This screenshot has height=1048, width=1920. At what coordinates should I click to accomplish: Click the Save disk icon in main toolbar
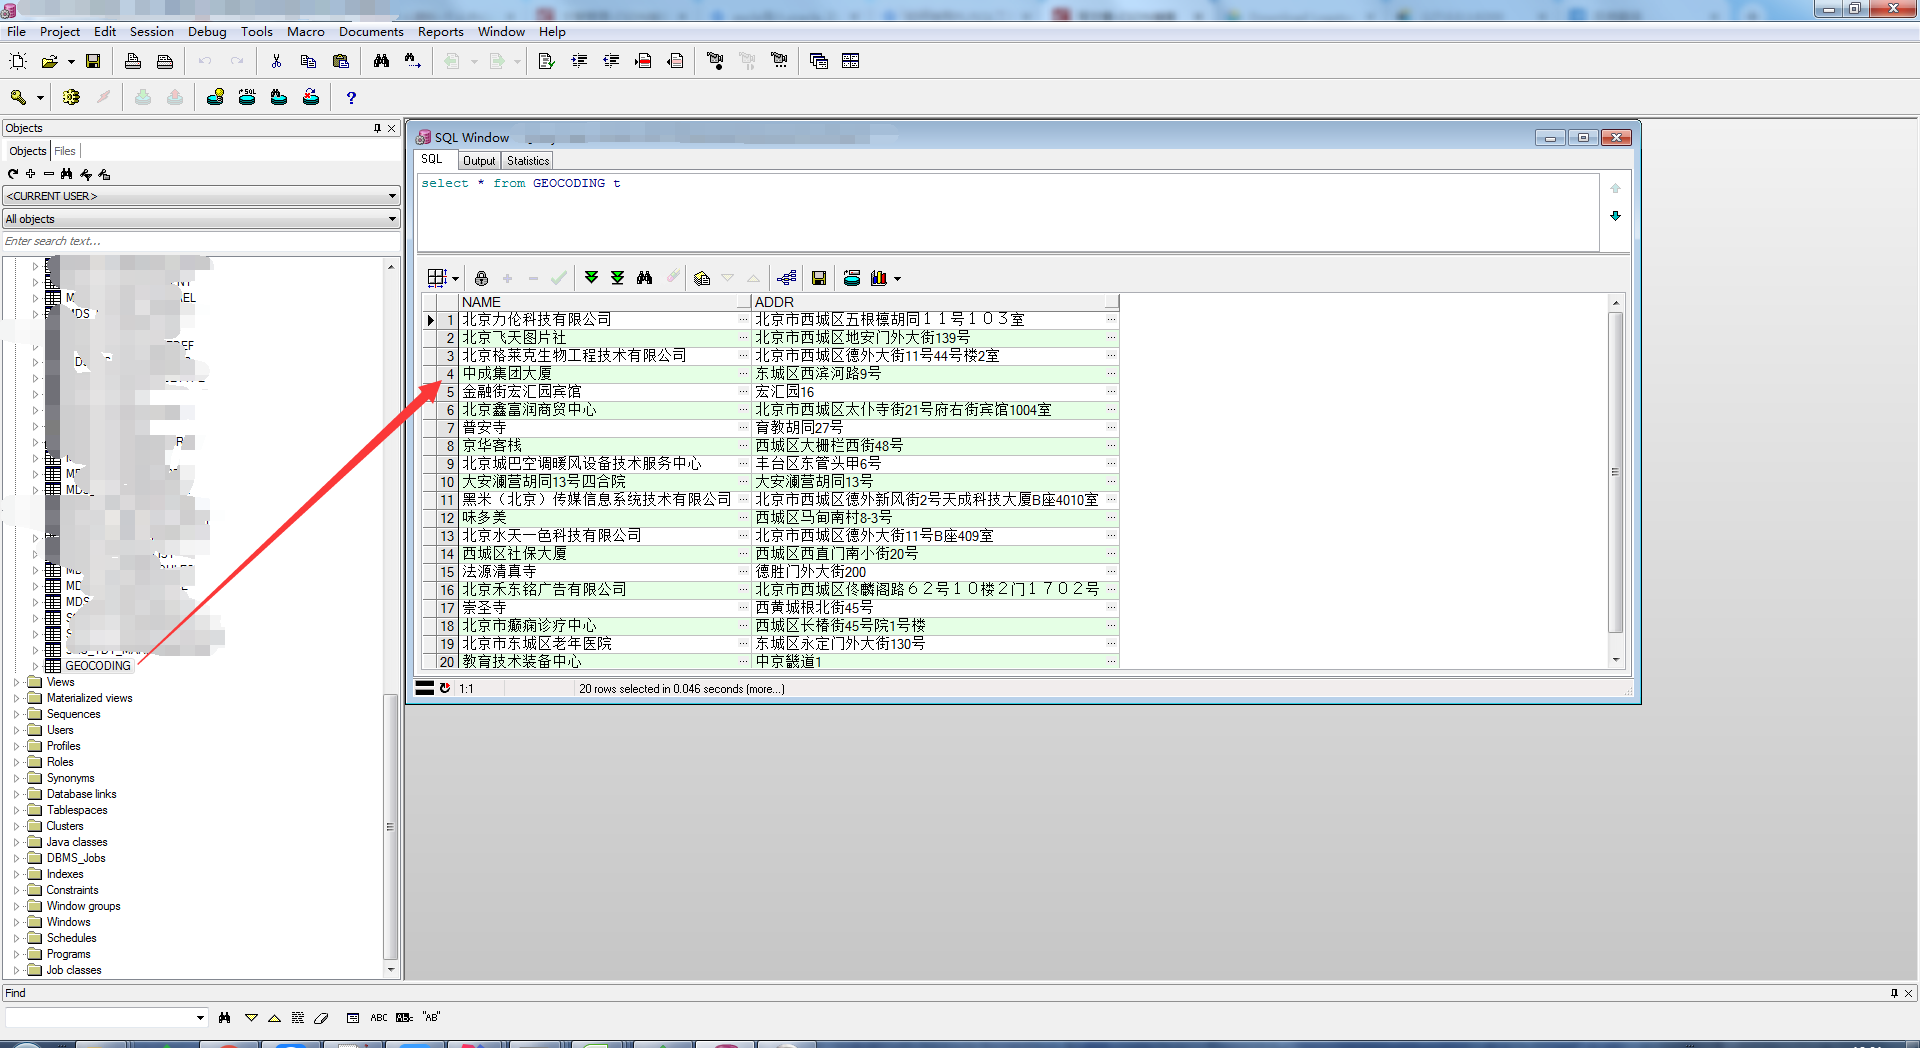(x=93, y=61)
